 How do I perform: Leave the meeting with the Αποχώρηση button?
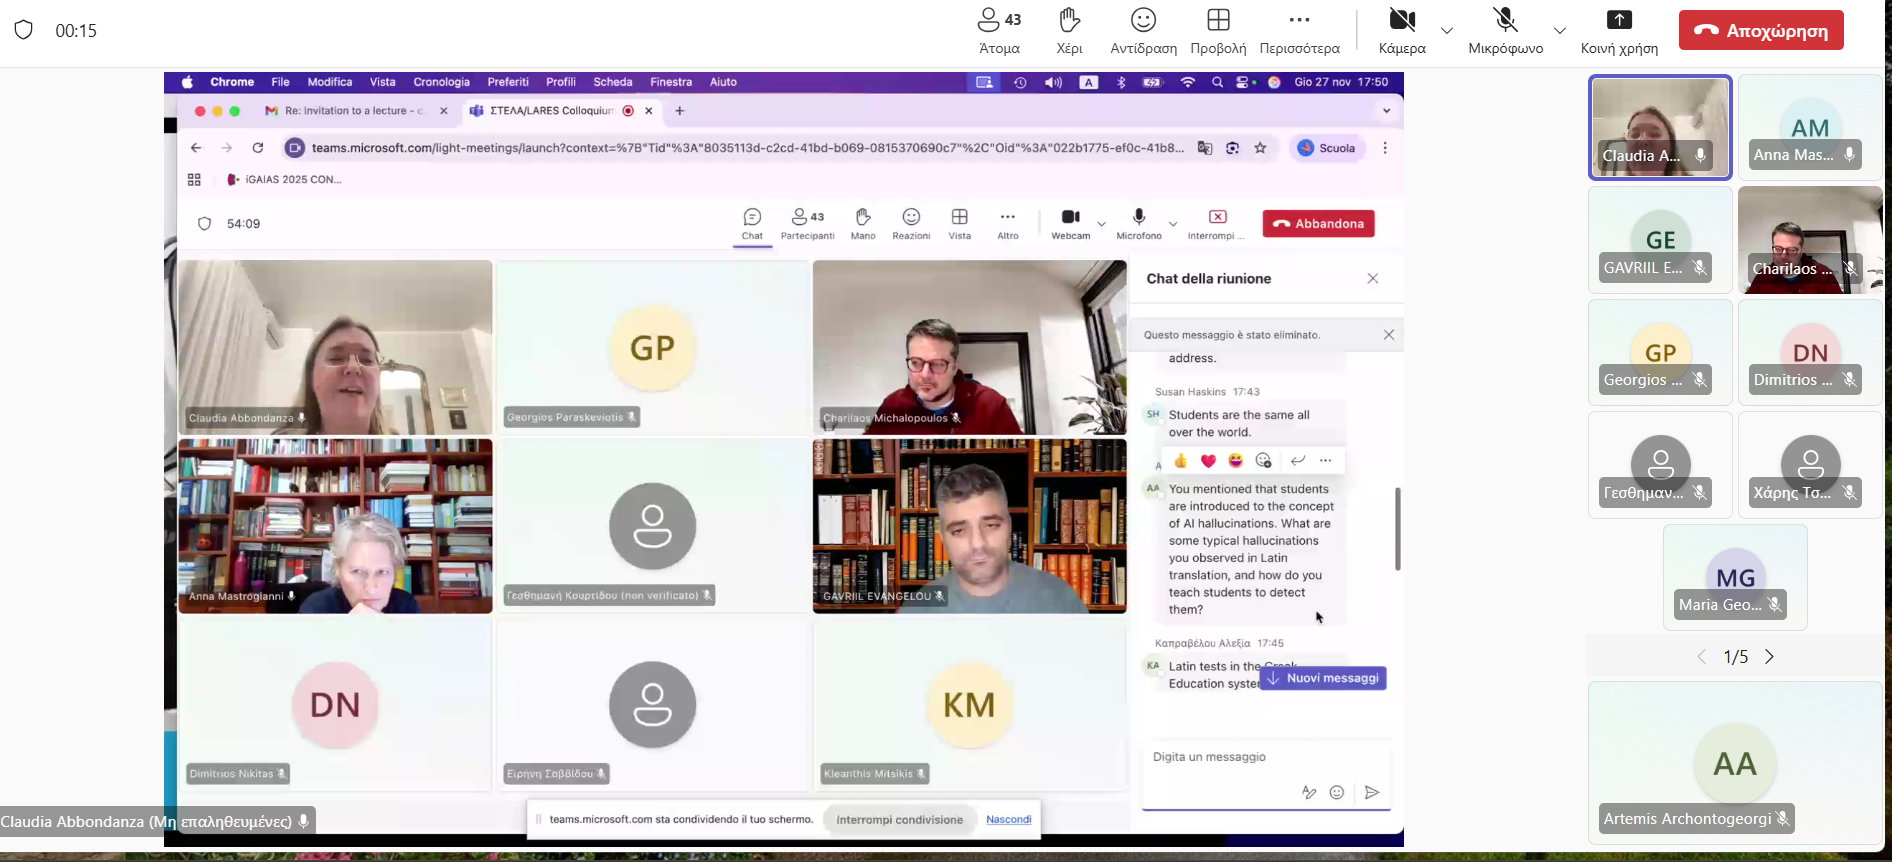[x=1761, y=31]
